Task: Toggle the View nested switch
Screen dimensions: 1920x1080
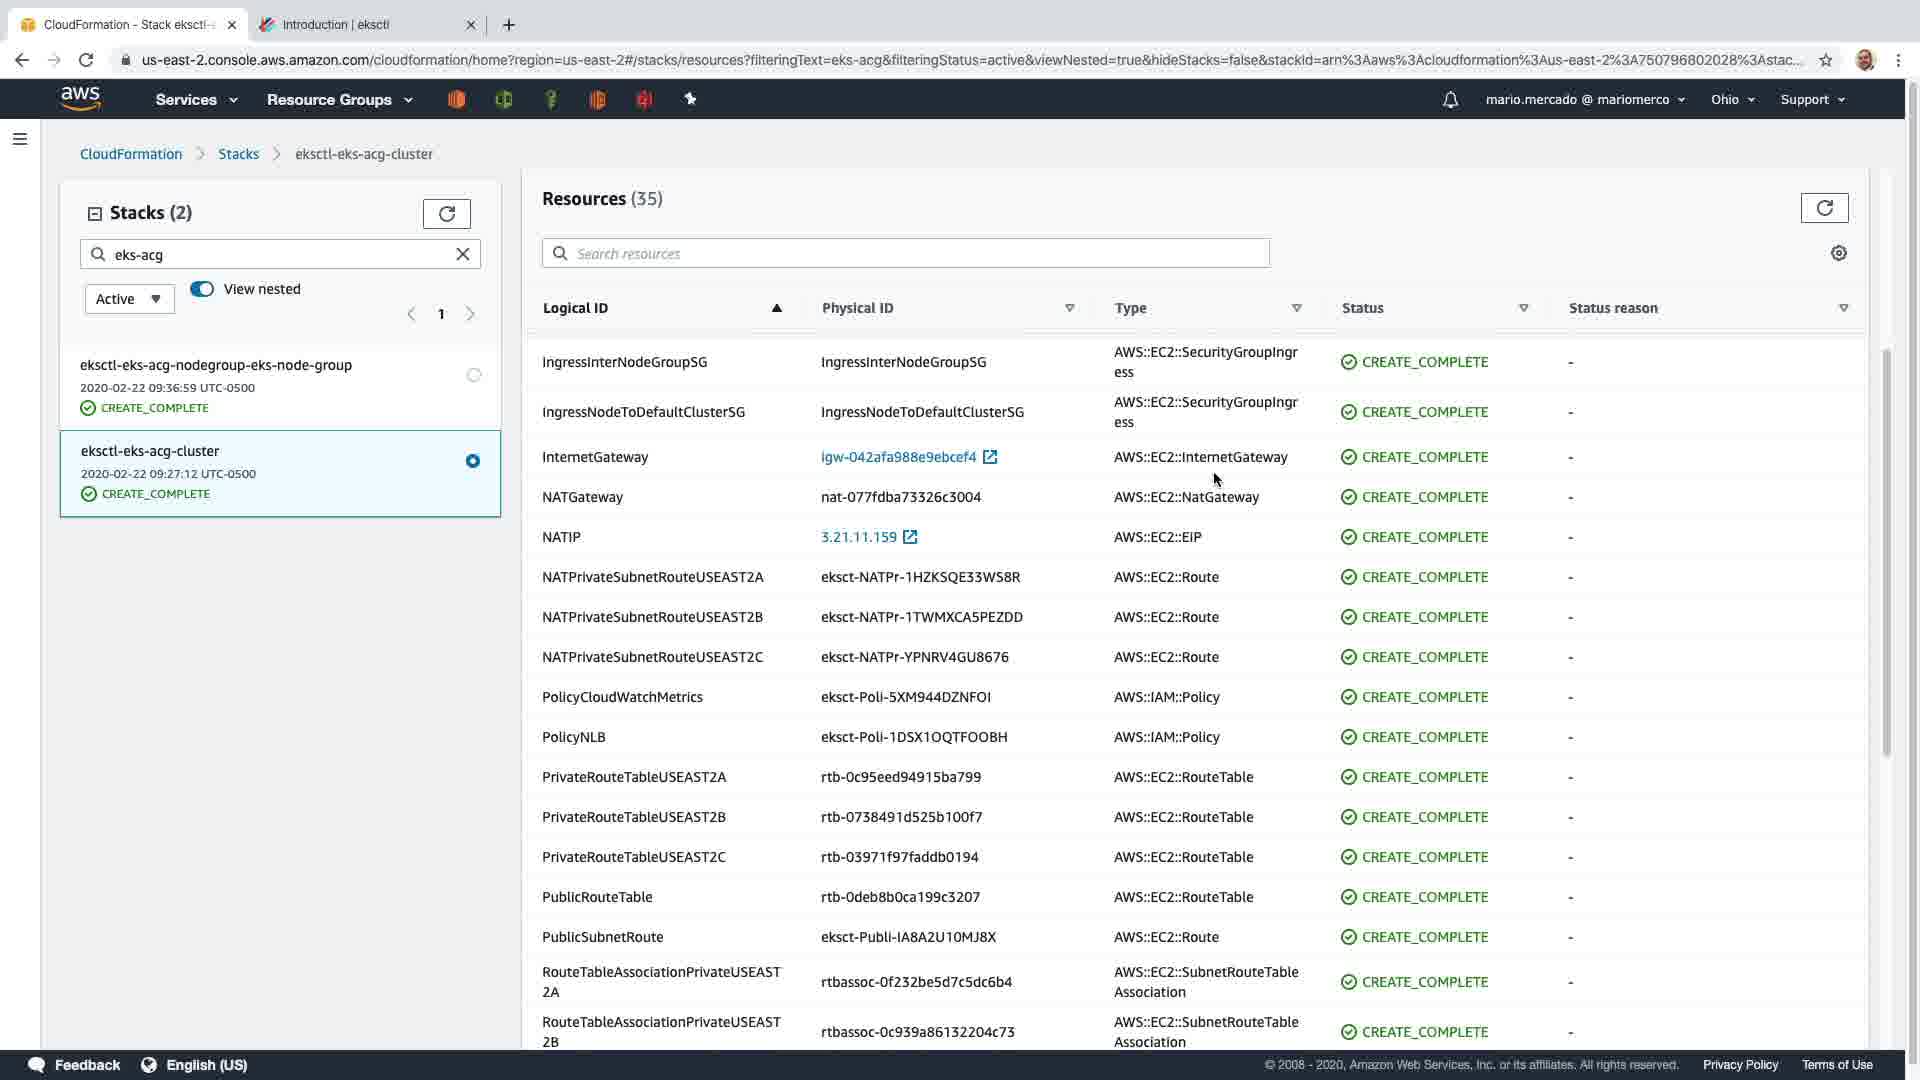Action: pos(202,289)
